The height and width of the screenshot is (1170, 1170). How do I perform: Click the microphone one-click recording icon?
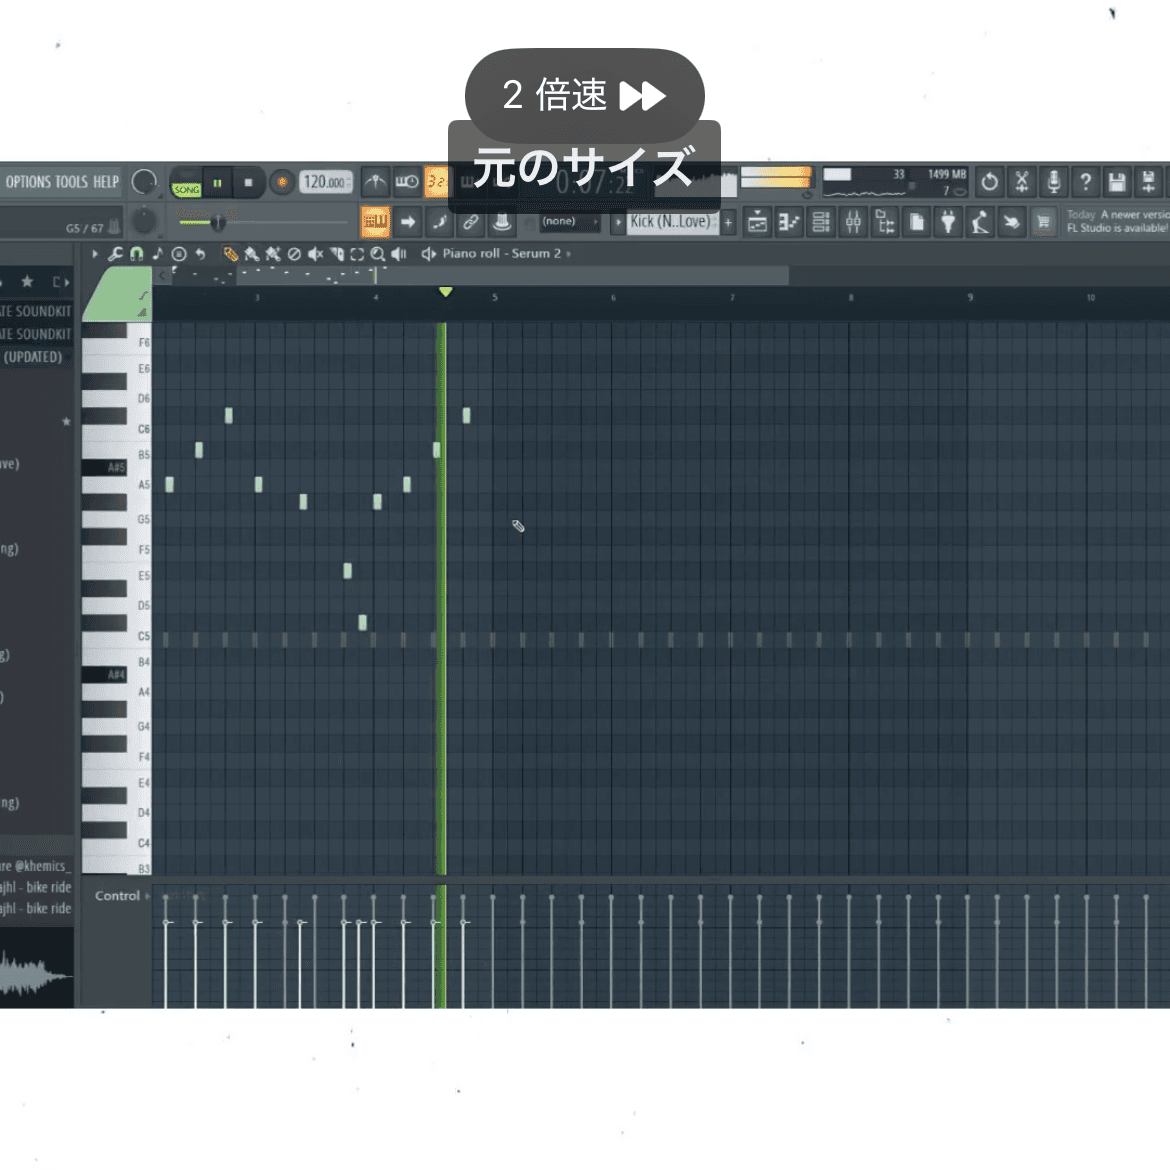coord(1054,182)
